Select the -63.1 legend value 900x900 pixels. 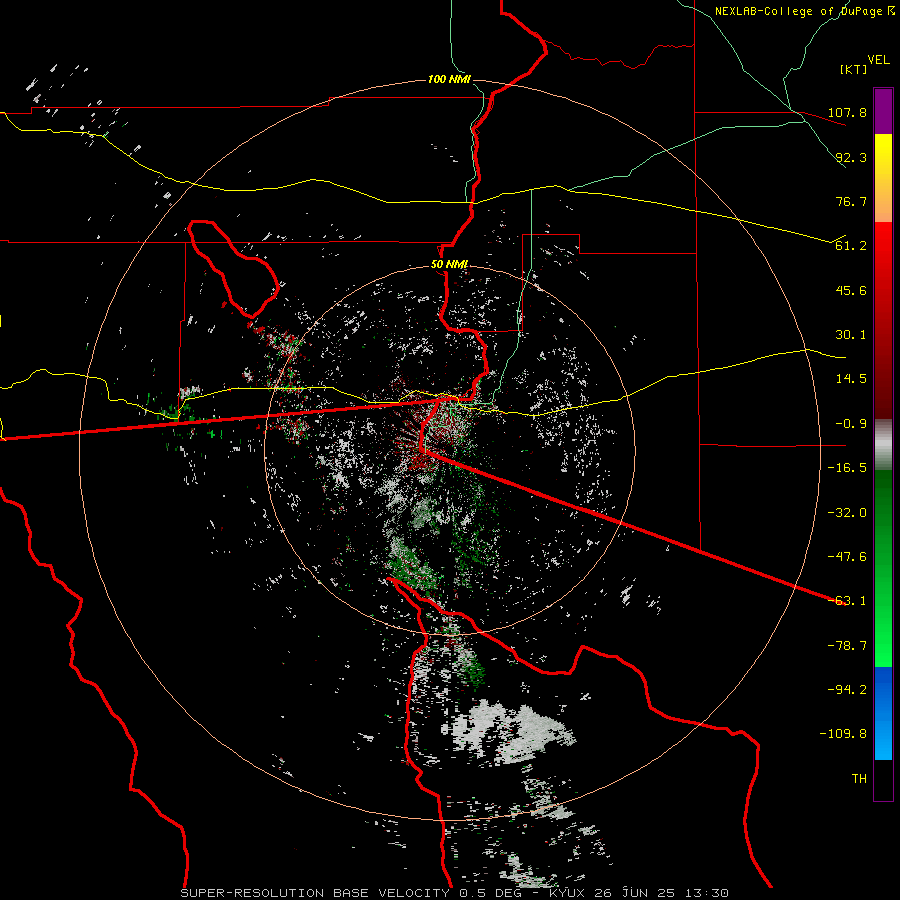tap(848, 601)
